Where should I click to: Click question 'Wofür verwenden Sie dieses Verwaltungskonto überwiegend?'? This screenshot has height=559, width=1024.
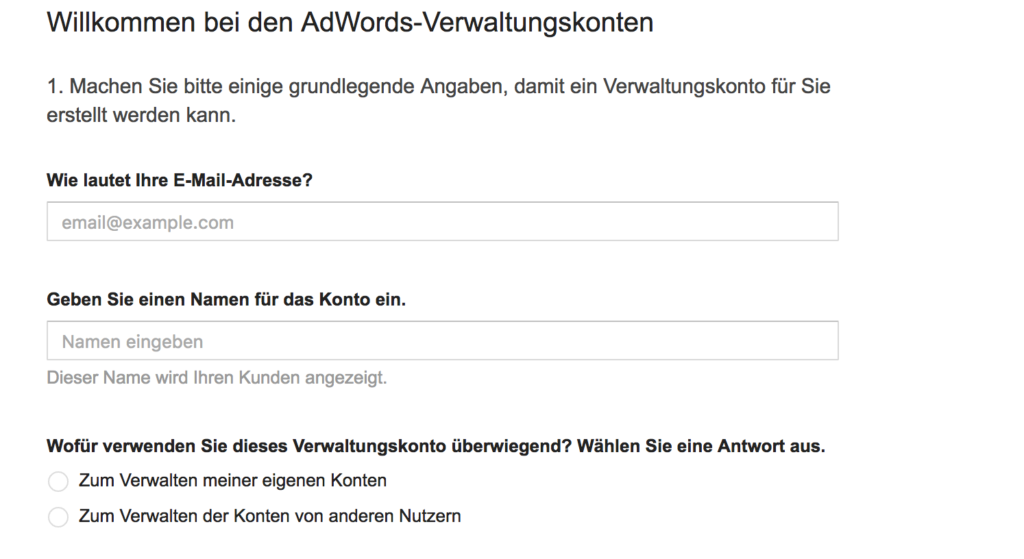pyautogui.click(x=309, y=446)
